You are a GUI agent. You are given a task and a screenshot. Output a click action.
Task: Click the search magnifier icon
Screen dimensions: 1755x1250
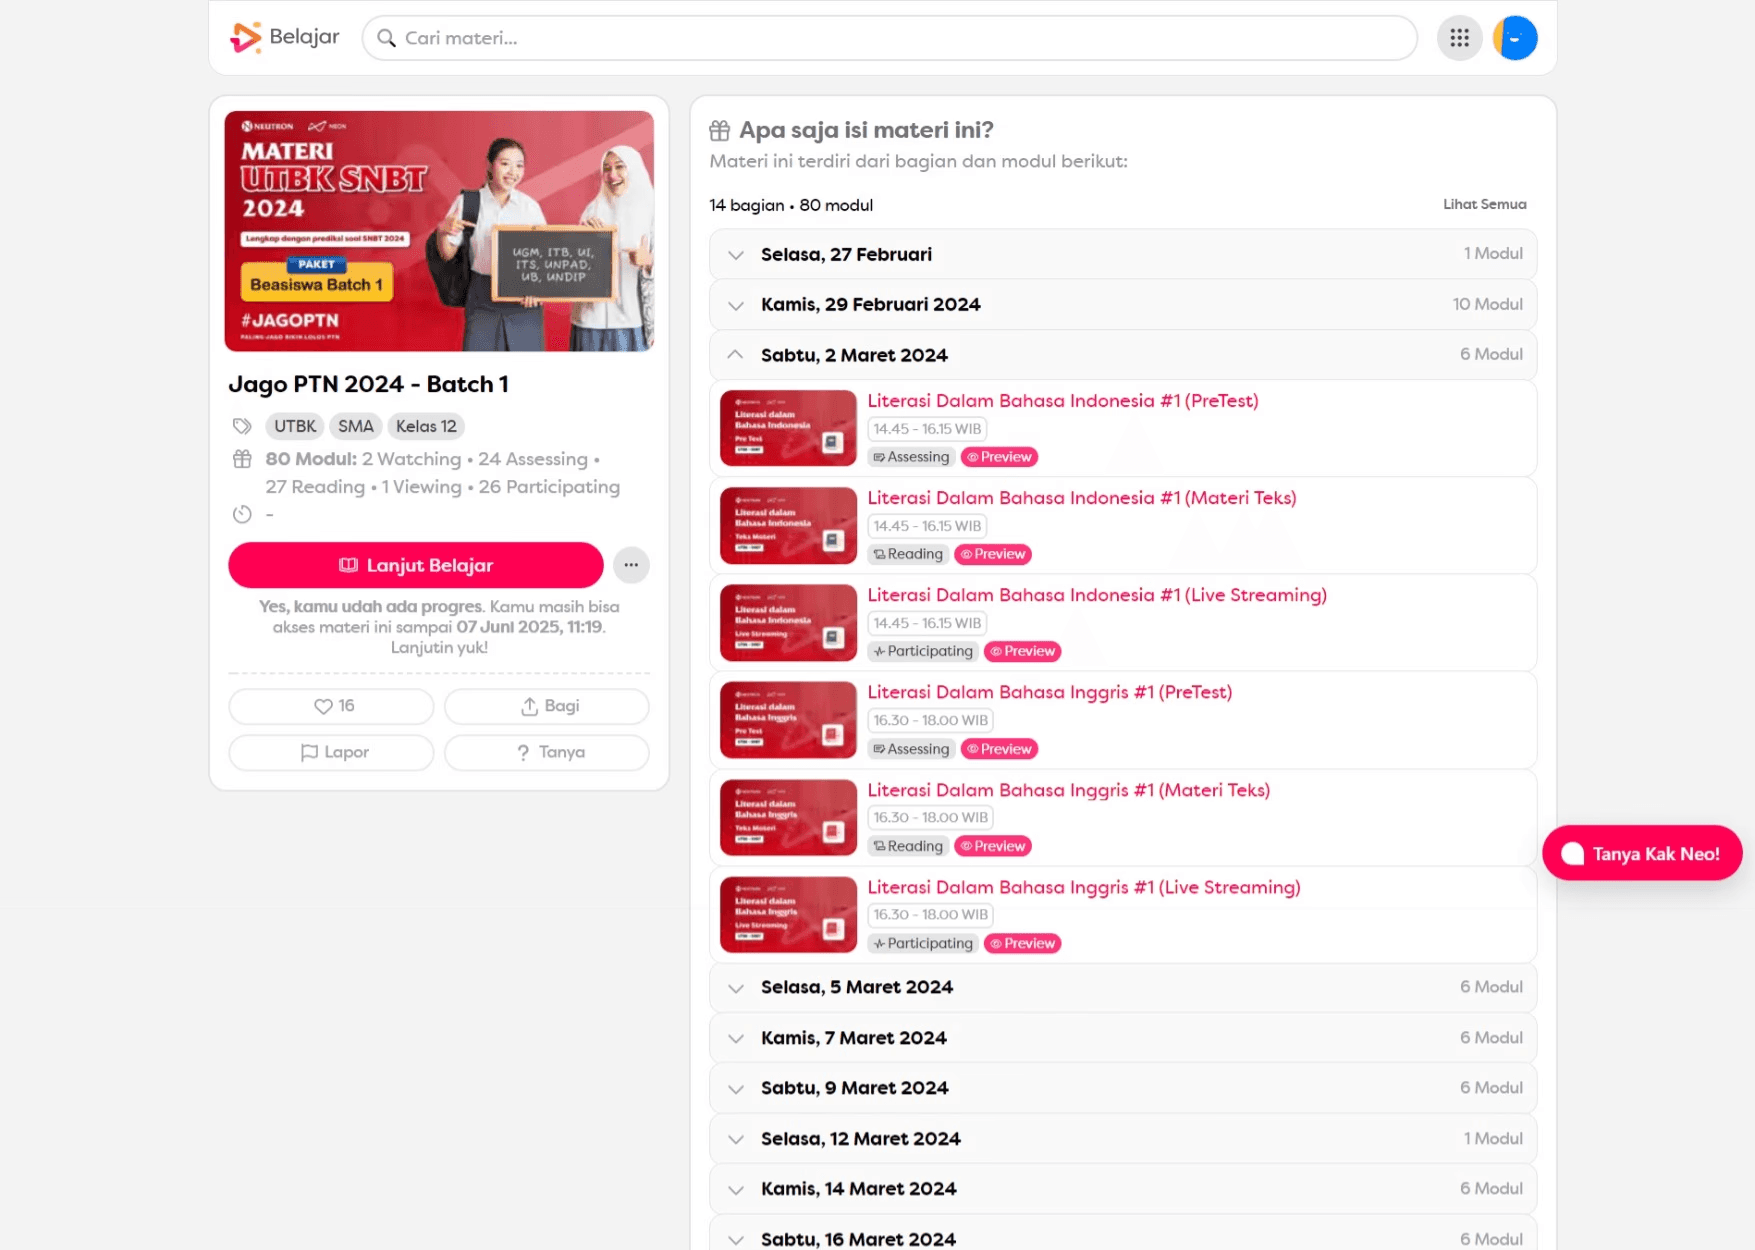pyautogui.click(x=386, y=38)
